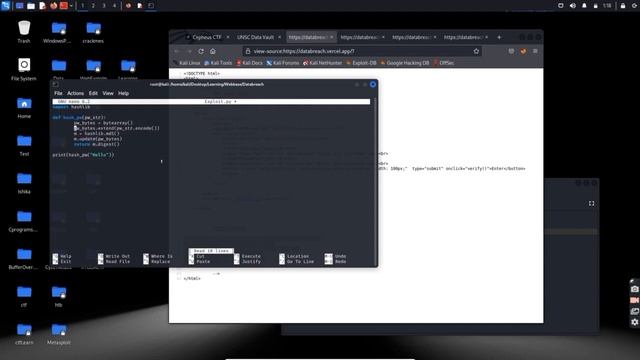Select the htb folder on the desktop
640x360 pixels.
(58, 296)
